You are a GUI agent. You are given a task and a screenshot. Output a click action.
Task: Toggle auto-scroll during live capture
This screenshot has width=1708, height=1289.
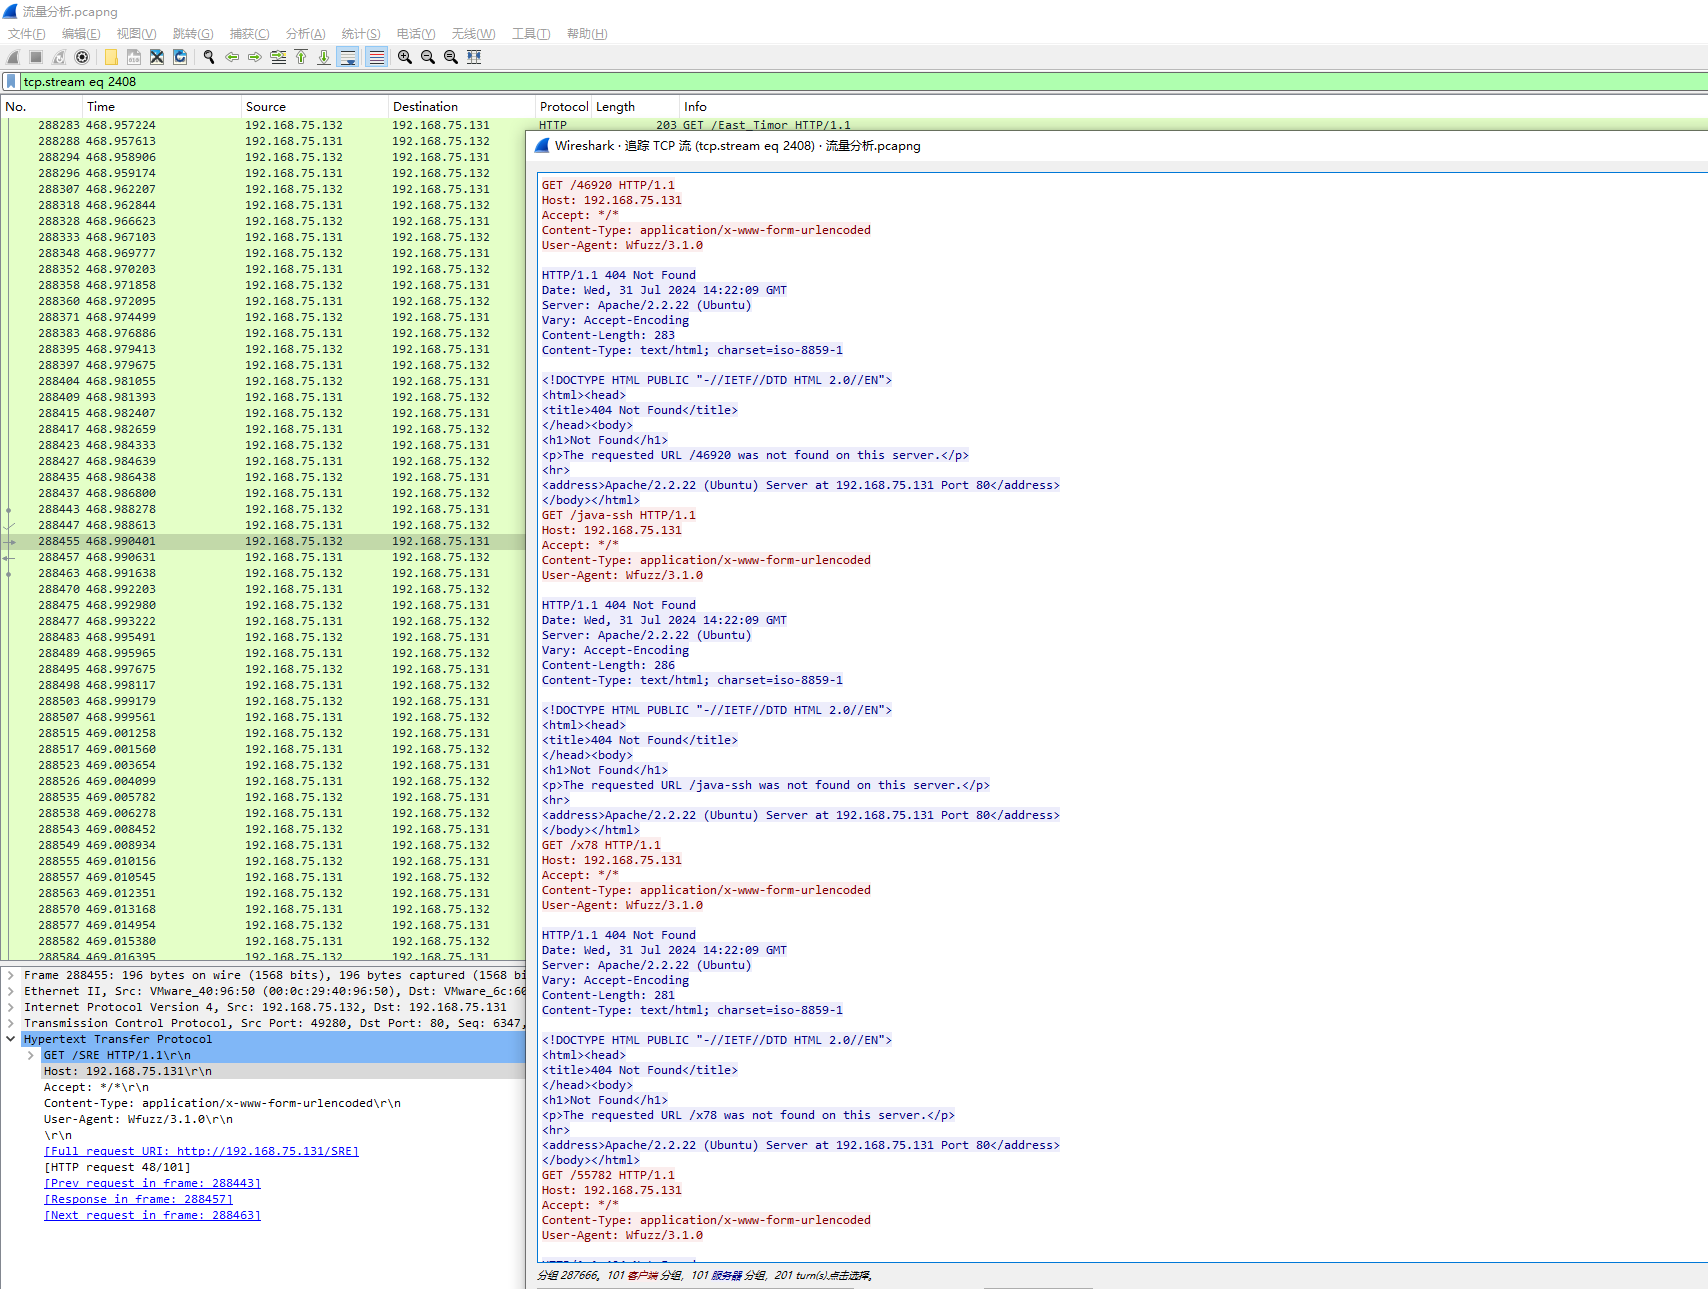[348, 57]
